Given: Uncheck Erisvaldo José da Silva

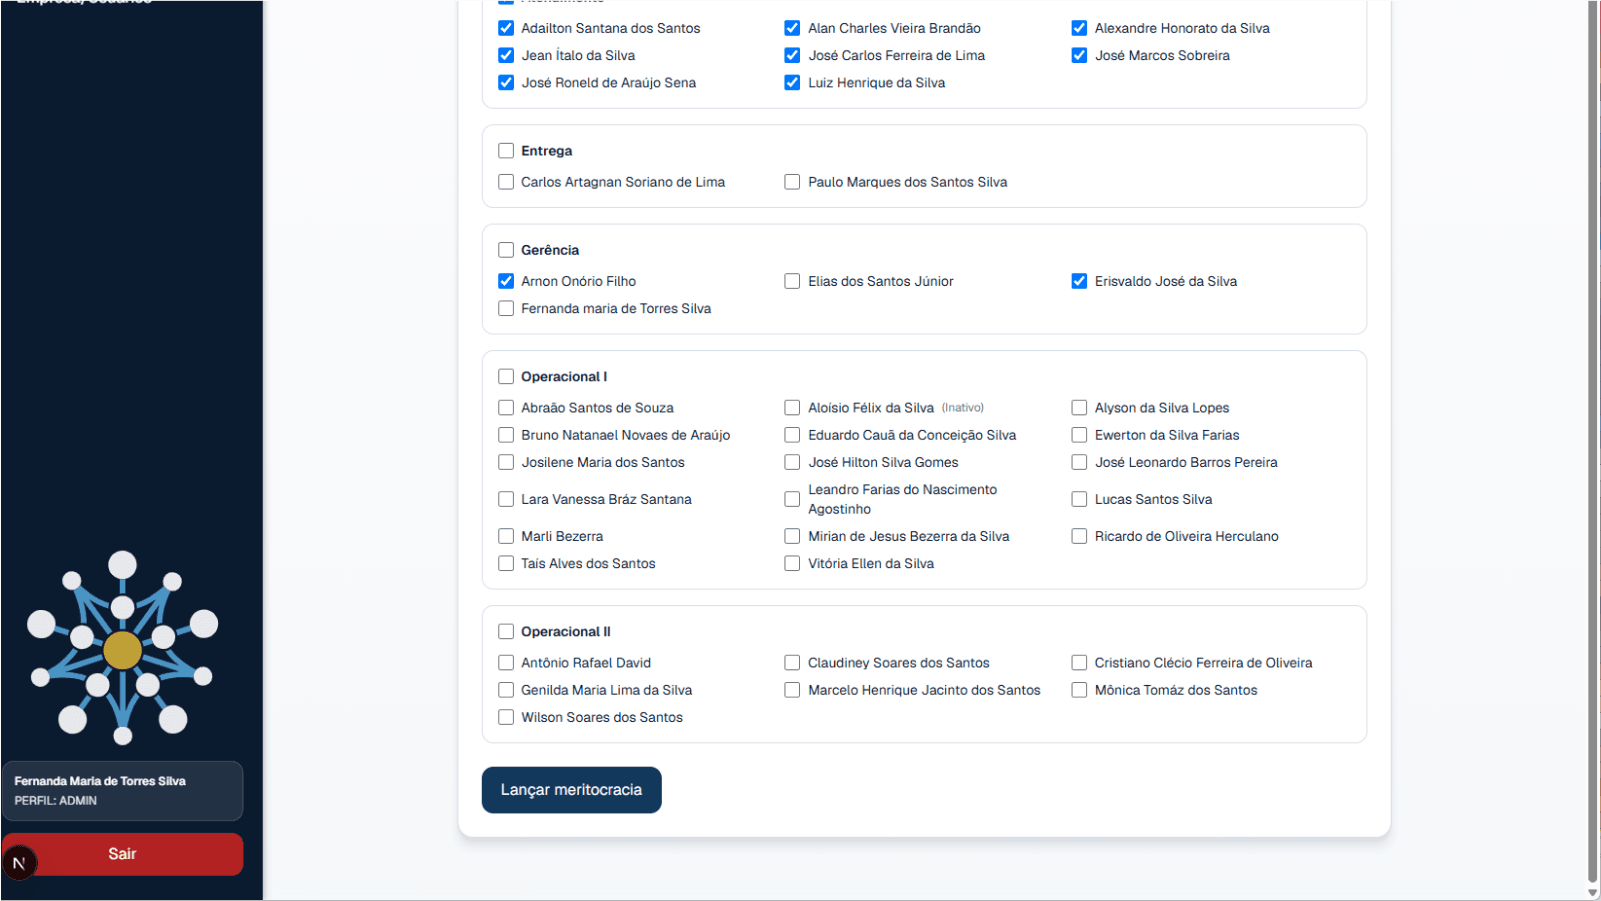Looking at the screenshot, I should [x=1079, y=281].
